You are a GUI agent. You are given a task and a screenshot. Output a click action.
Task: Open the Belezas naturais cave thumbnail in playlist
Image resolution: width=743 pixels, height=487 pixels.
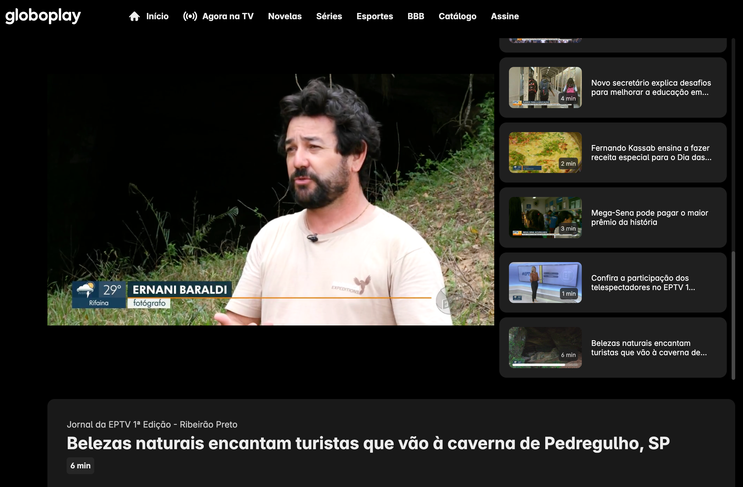[545, 347]
